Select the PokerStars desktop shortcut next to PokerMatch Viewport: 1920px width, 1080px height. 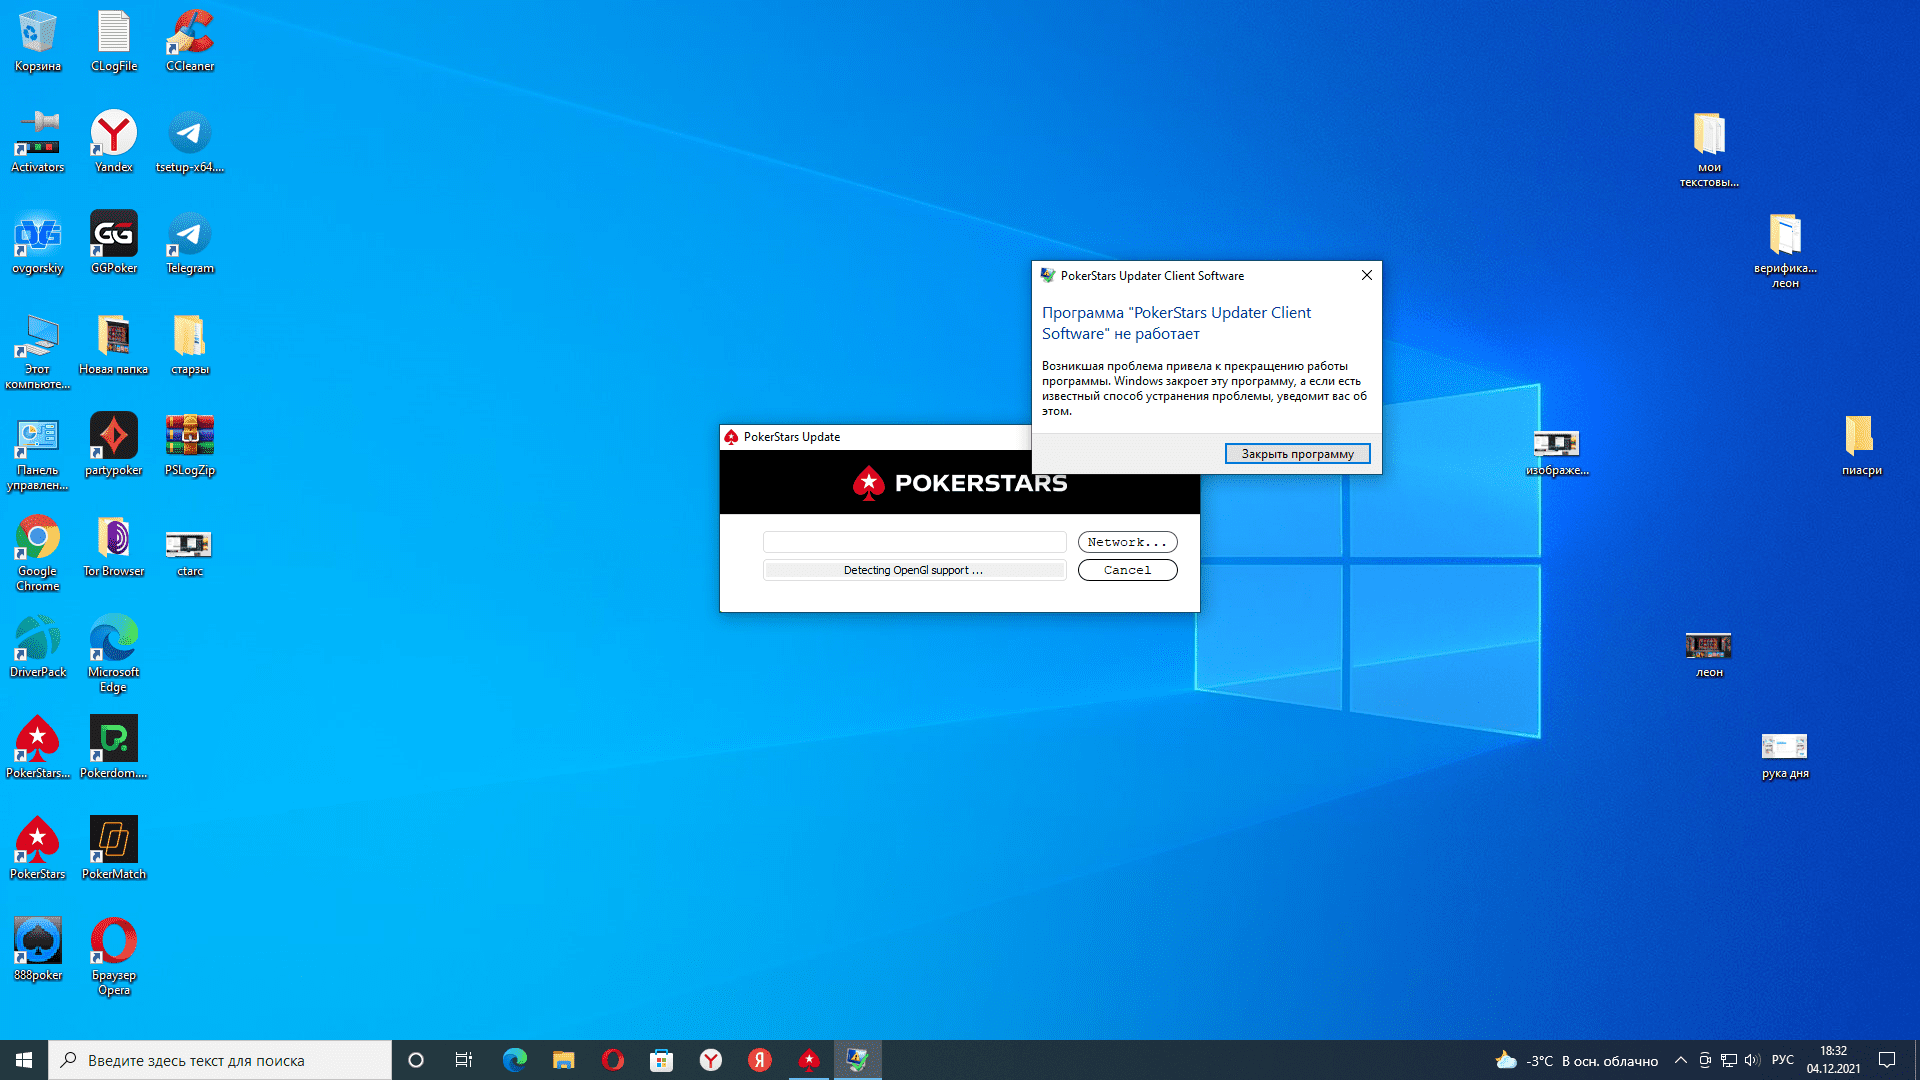[x=38, y=850]
